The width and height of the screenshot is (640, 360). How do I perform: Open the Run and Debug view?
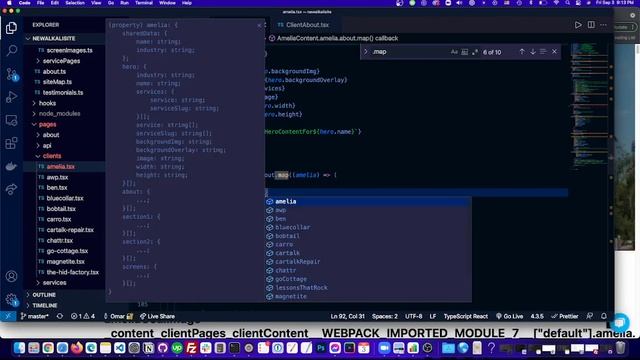coord(11,97)
